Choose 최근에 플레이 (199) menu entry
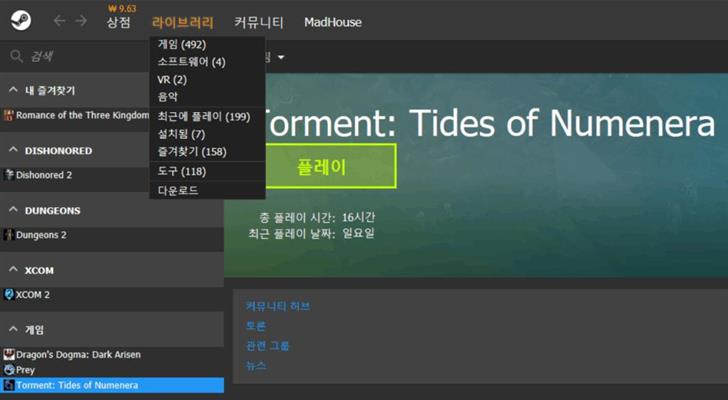Image resolution: width=728 pixels, height=400 pixels. point(203,117)
